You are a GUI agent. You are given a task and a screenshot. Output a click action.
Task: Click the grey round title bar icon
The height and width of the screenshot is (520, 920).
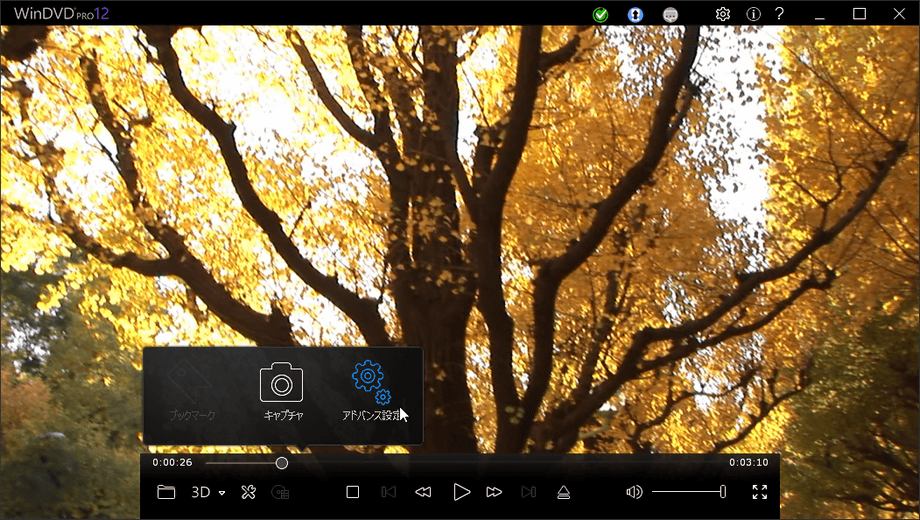[670, 14]
